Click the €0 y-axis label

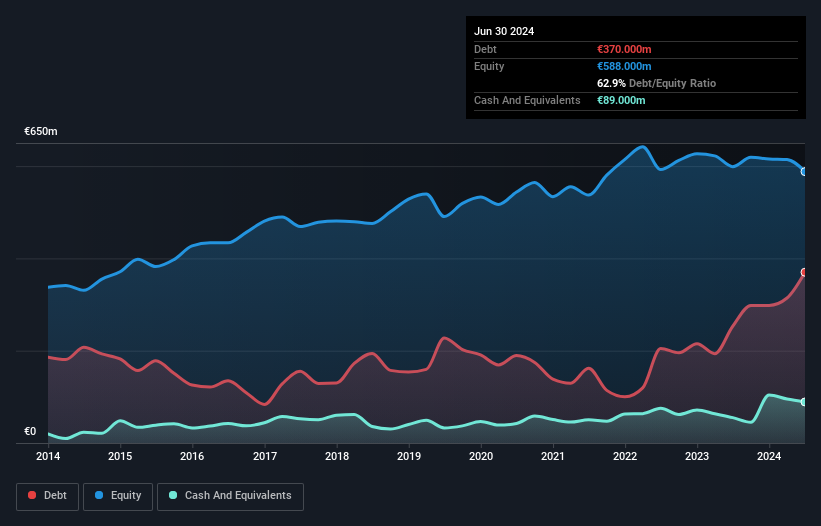click(30, 431)
